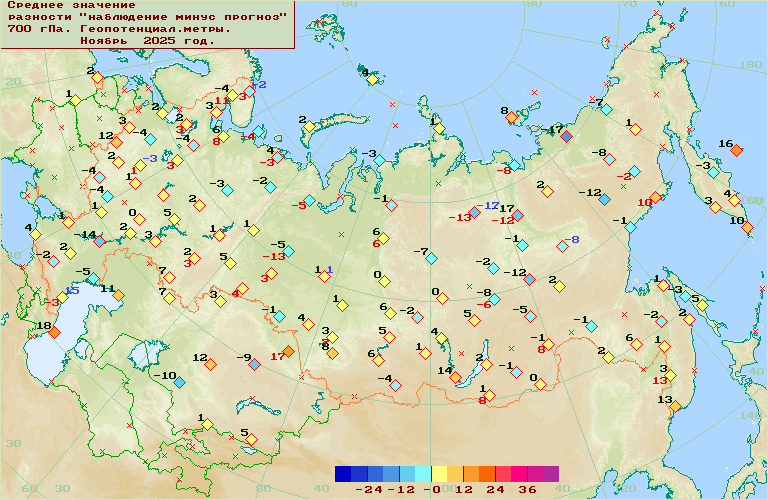Image resolution: width=768 pixels, height=500 pixels.
Task: Select the diamond marker with blue -8 label
Action: tap(562, 246)
